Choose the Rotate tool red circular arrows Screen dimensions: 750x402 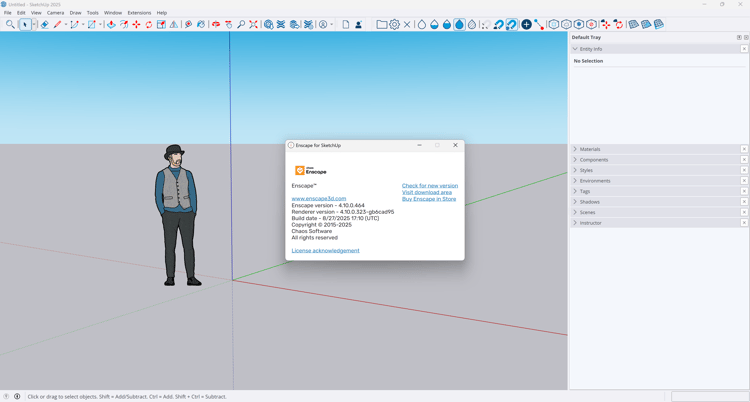click(x=149, y=24)
